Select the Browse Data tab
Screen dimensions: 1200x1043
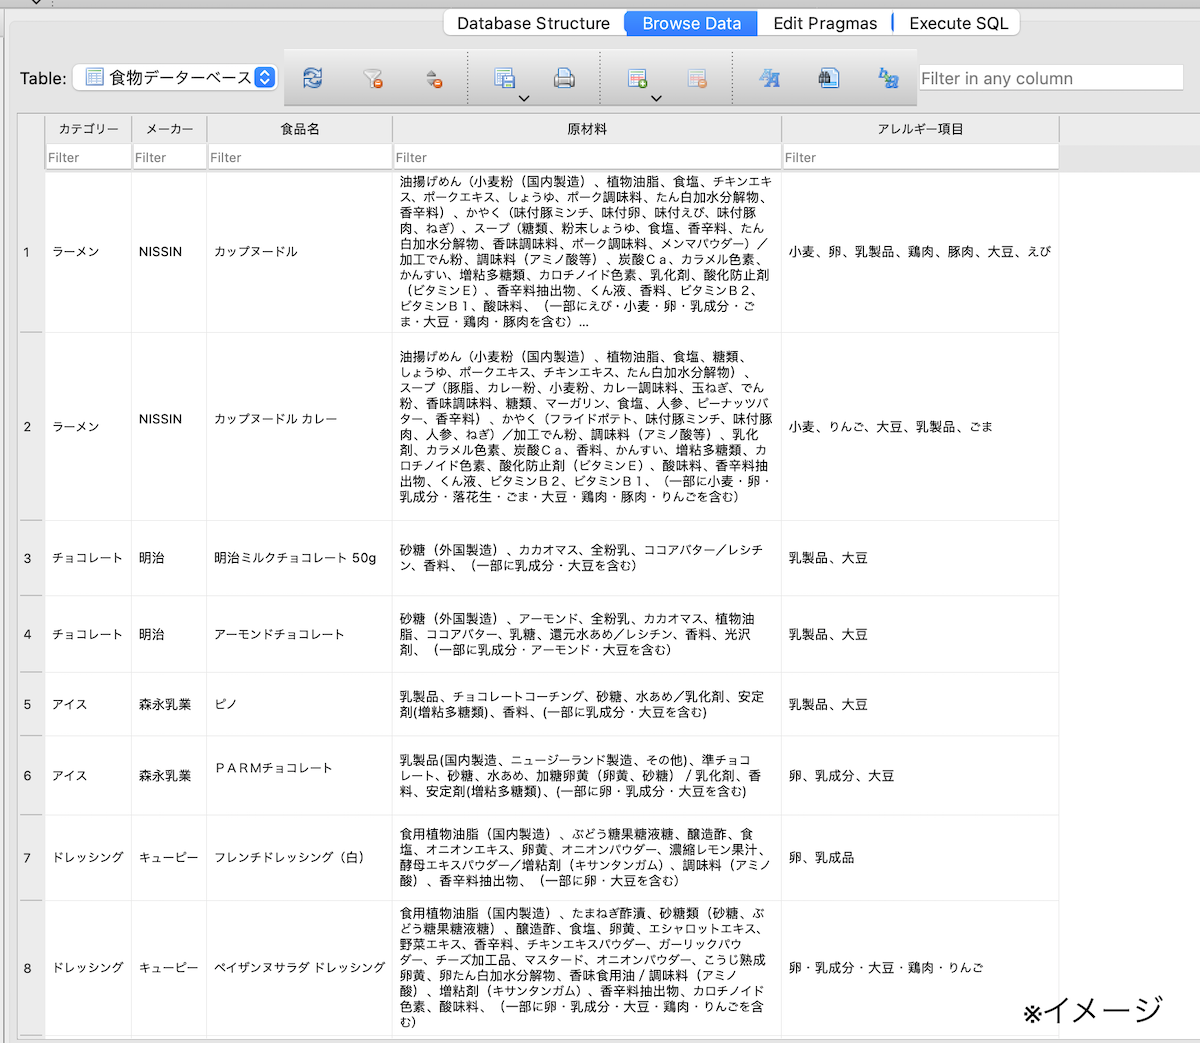coord(691,23)
